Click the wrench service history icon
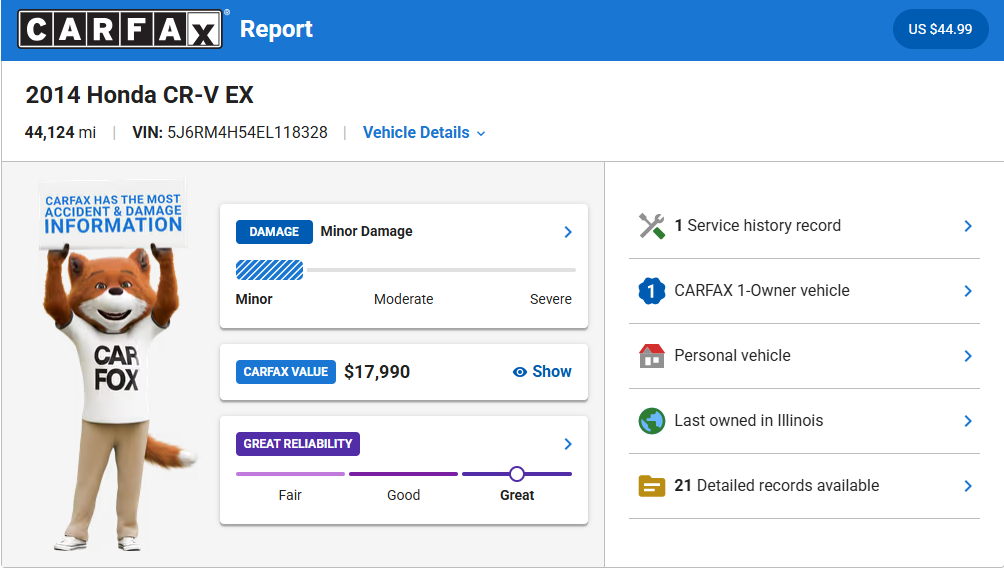This screenshot has height=570, width=1004. tap(652, 226)
